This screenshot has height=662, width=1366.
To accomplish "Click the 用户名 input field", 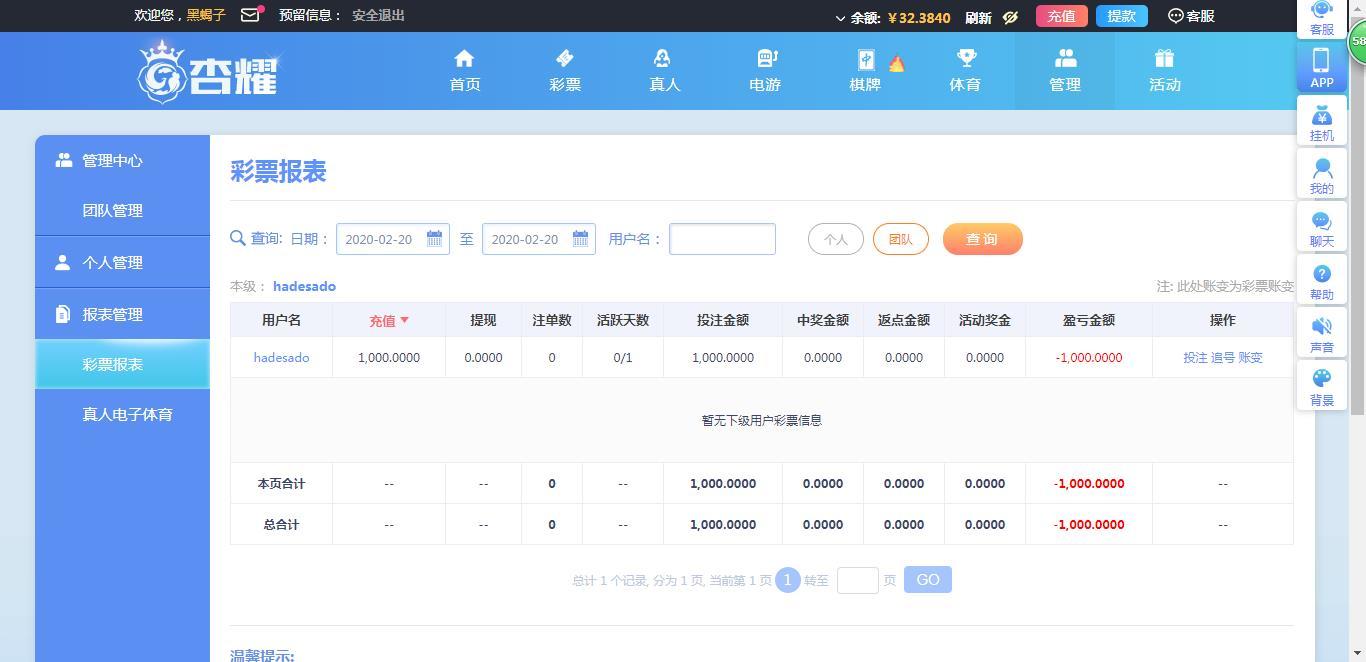I will point(722,239).
